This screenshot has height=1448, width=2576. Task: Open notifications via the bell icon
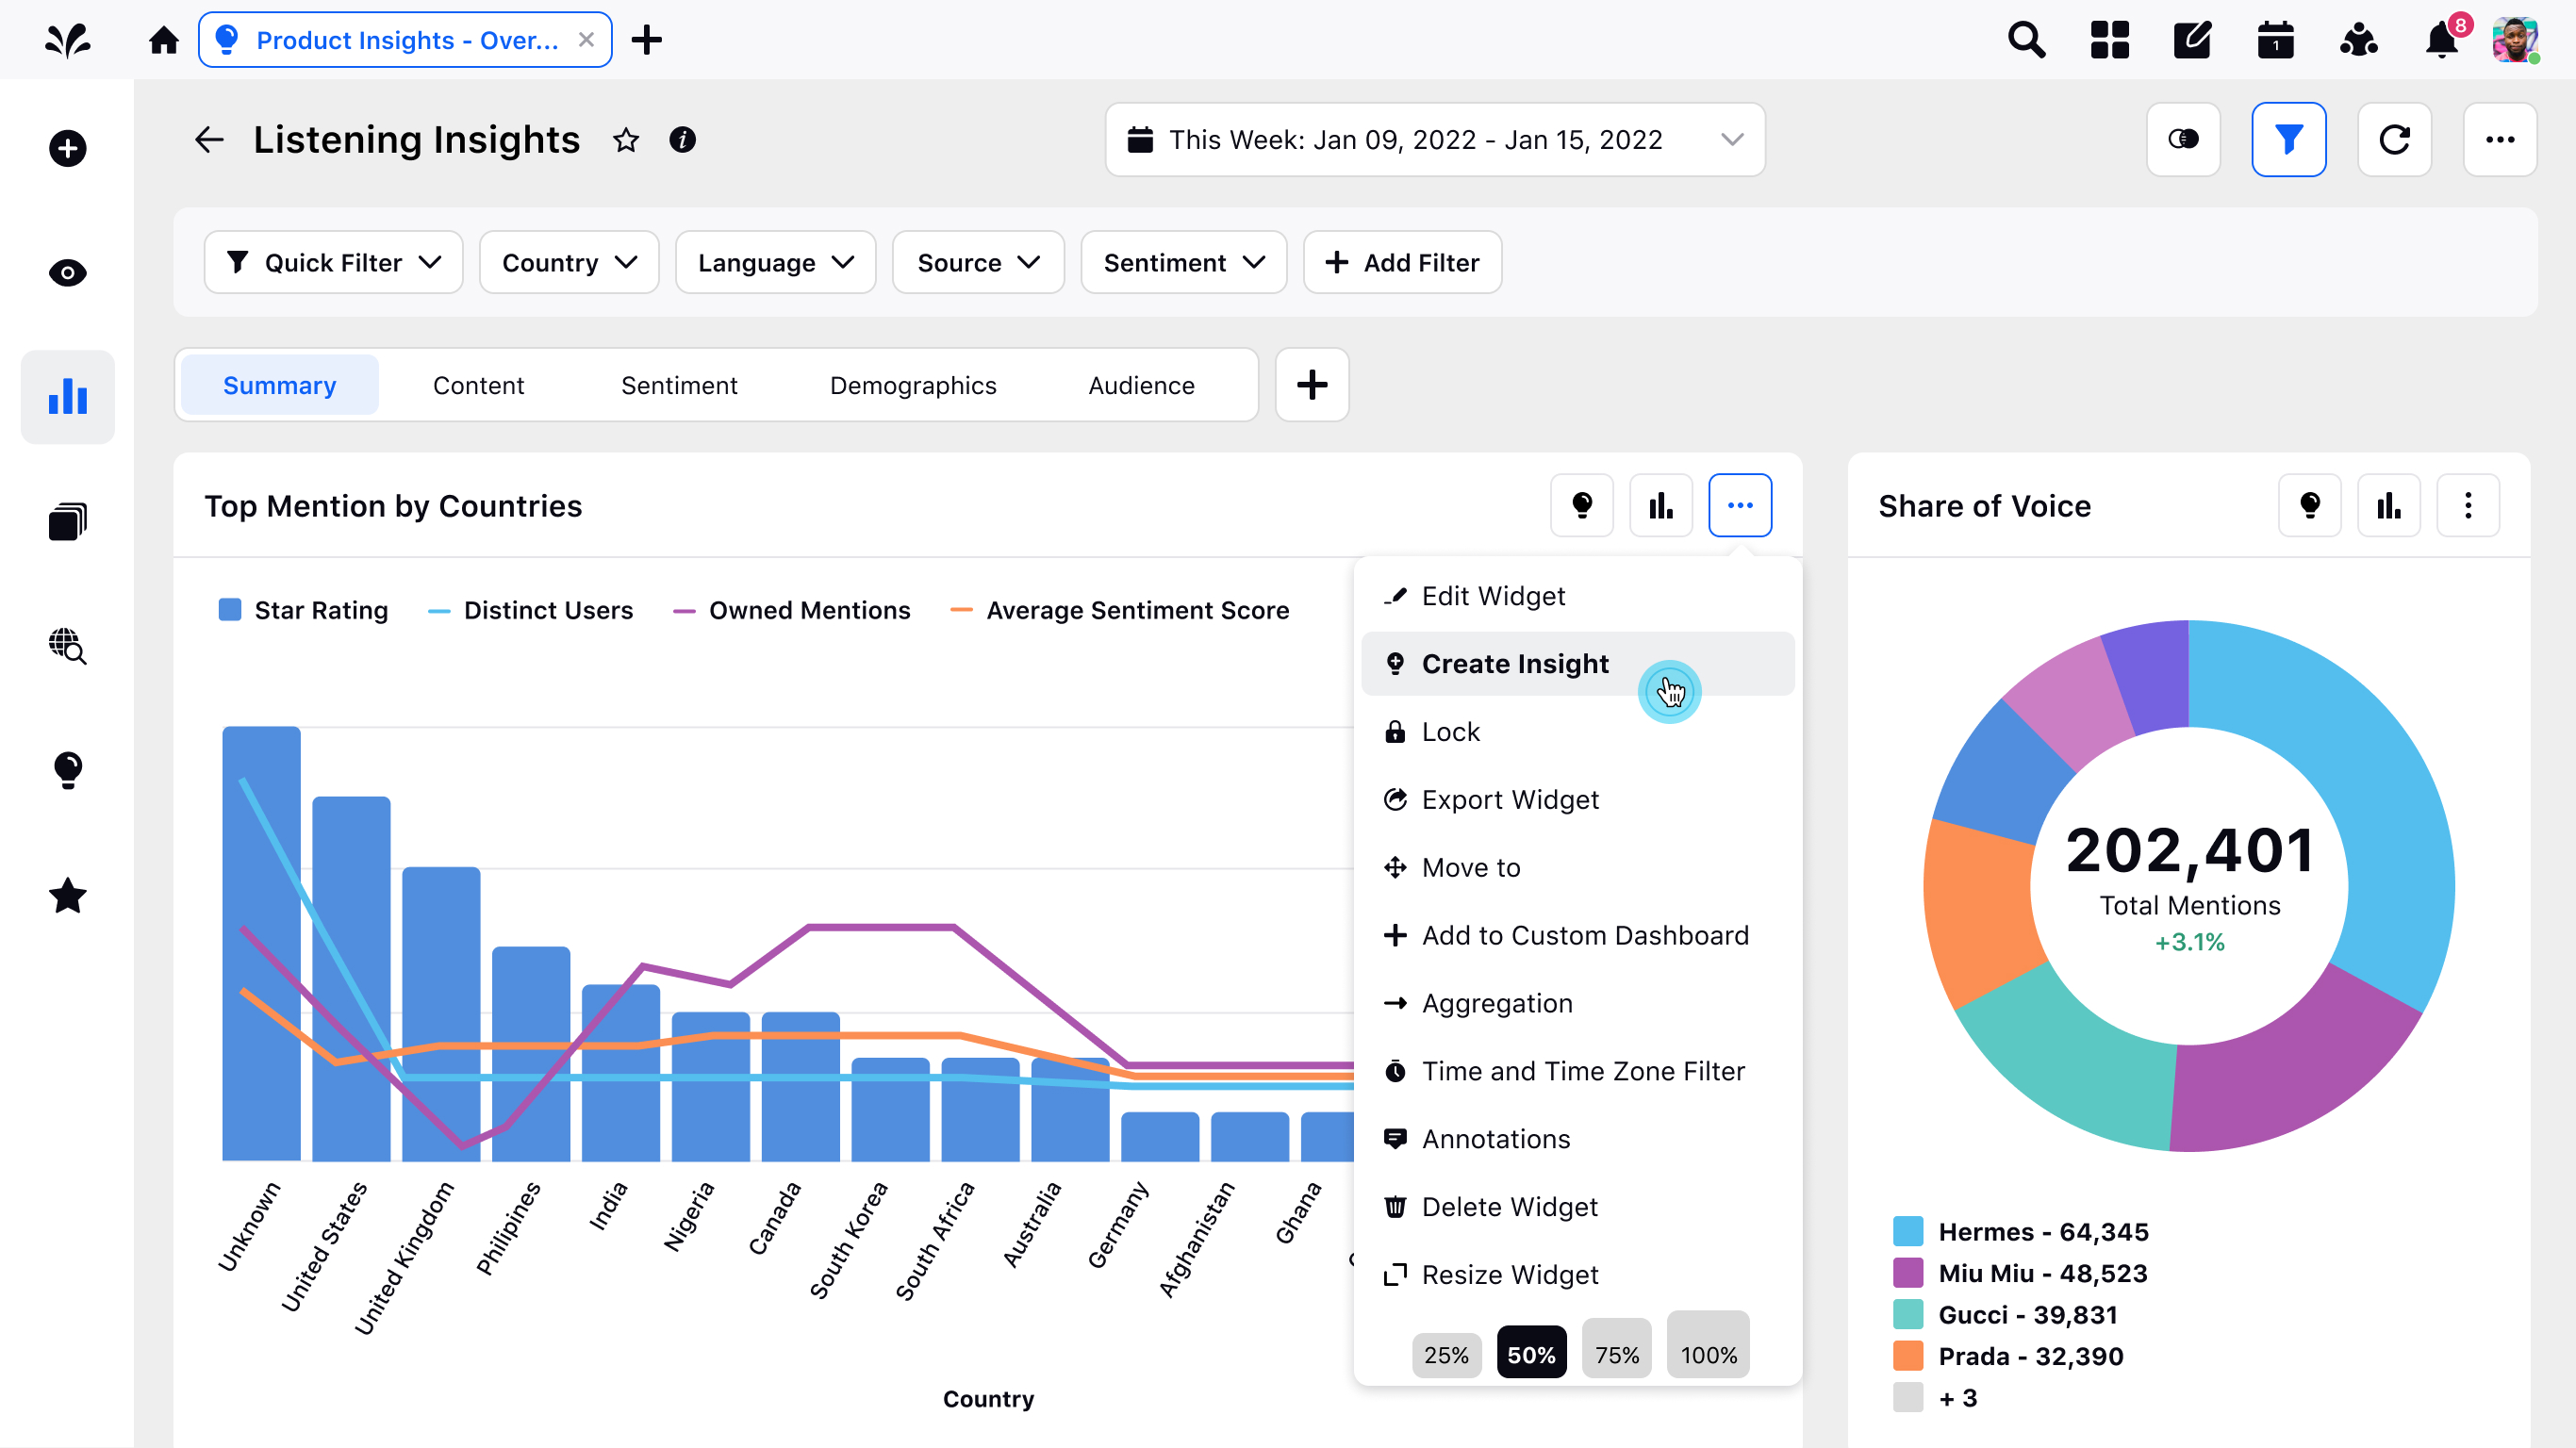(x=2440, y=39)
